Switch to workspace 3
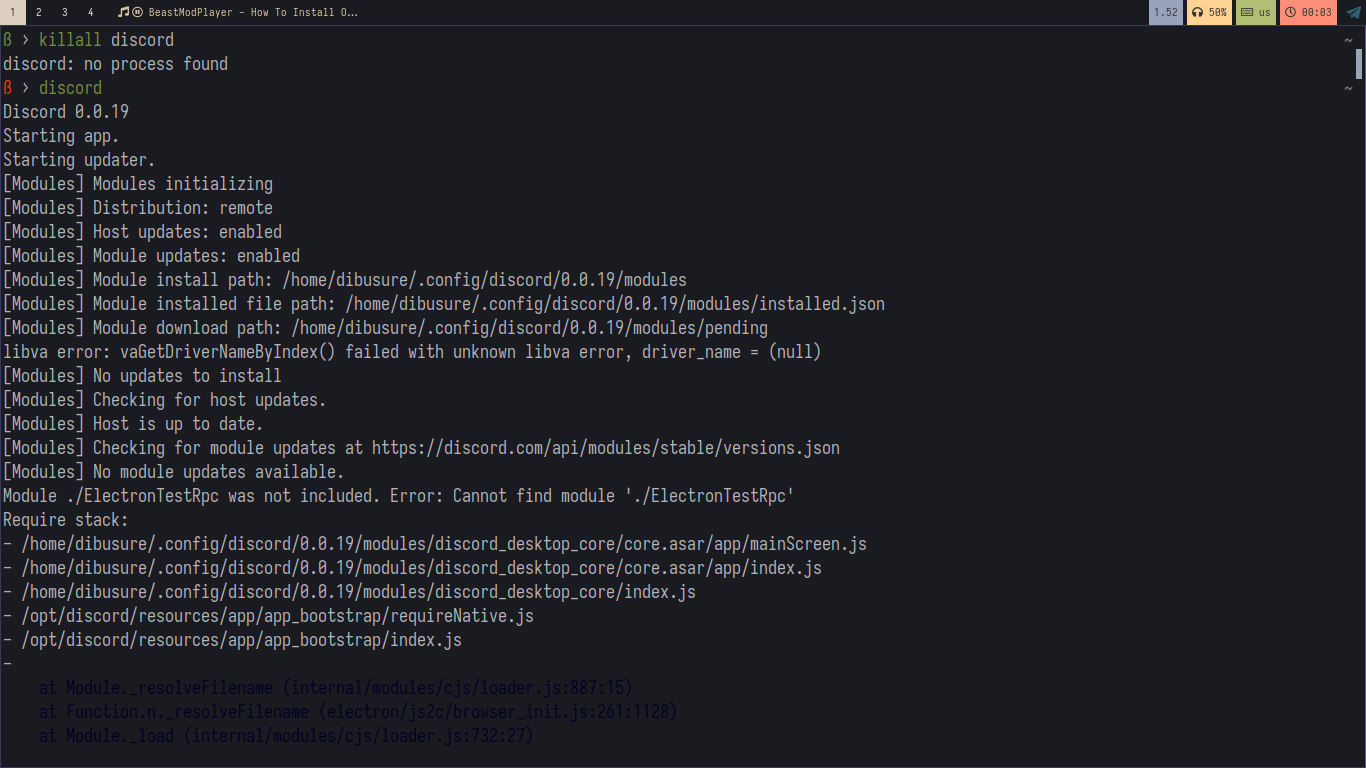 click(64, 12)
